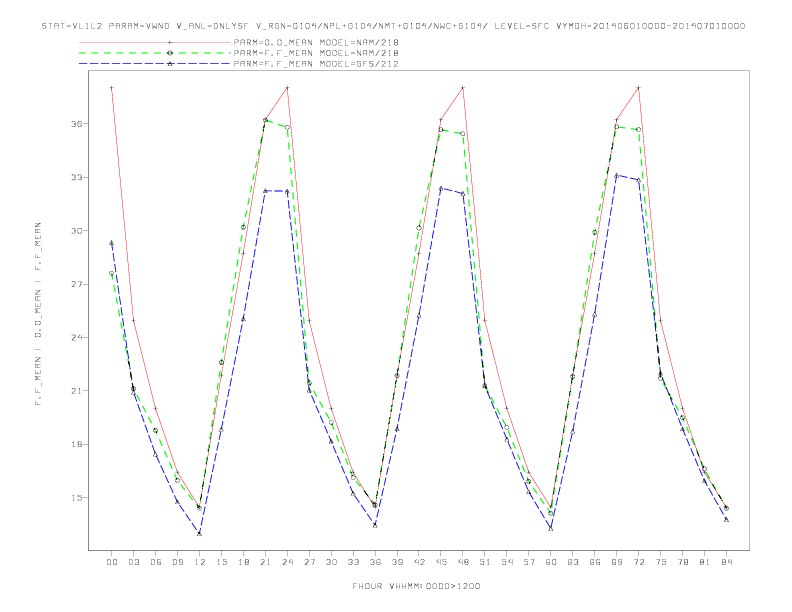Select the green legend entry PARM=F.F_MEAN MODEL=NAM/218
792x612 pixels.
coord(316,53)
